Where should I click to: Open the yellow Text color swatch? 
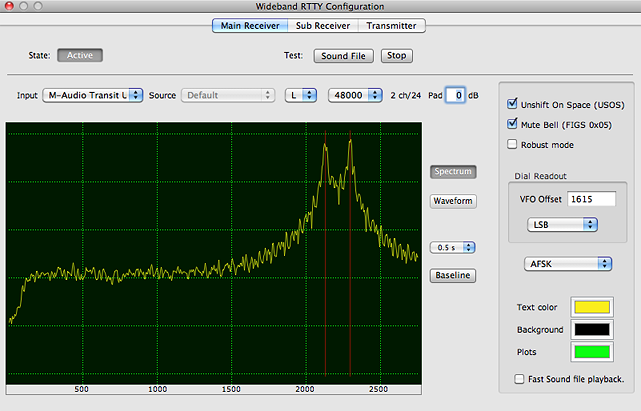tap(592, 307)
